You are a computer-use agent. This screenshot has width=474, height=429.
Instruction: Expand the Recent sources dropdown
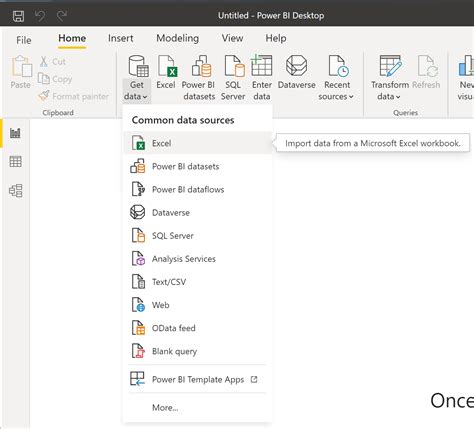pos(336,78)
